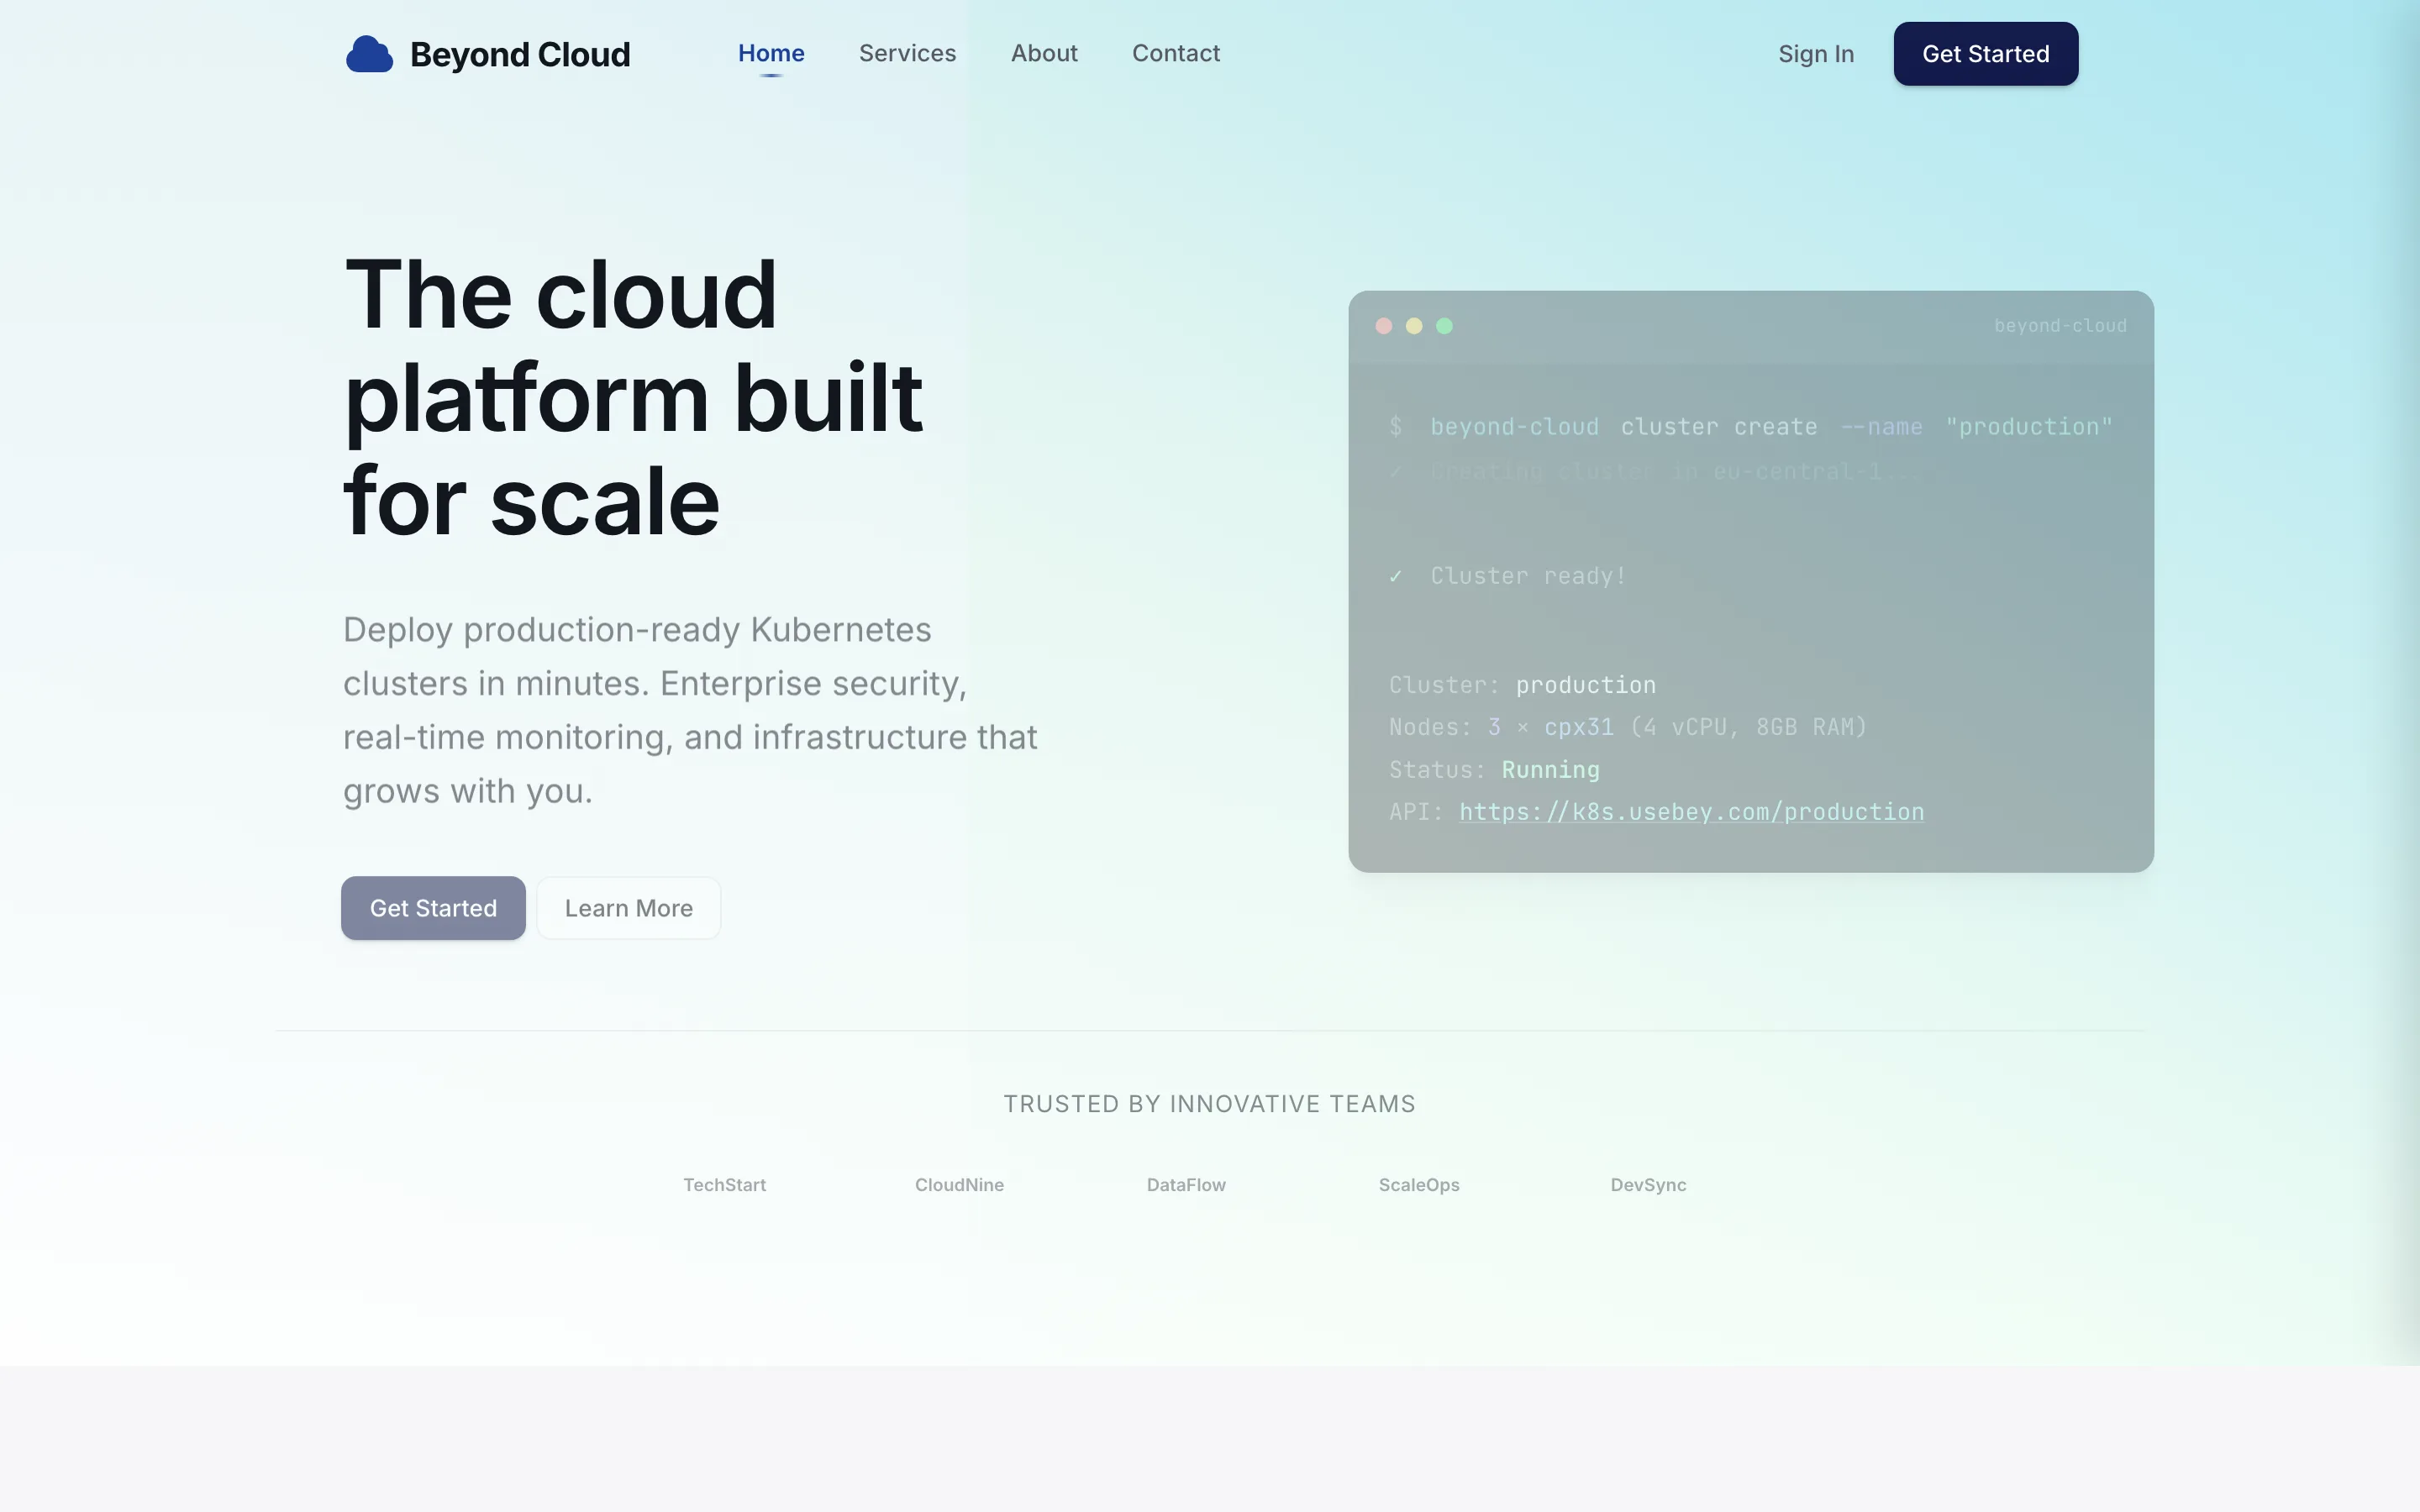Click the DataFlow company logo
2420x1512 pixels.
[1185, 1185]
